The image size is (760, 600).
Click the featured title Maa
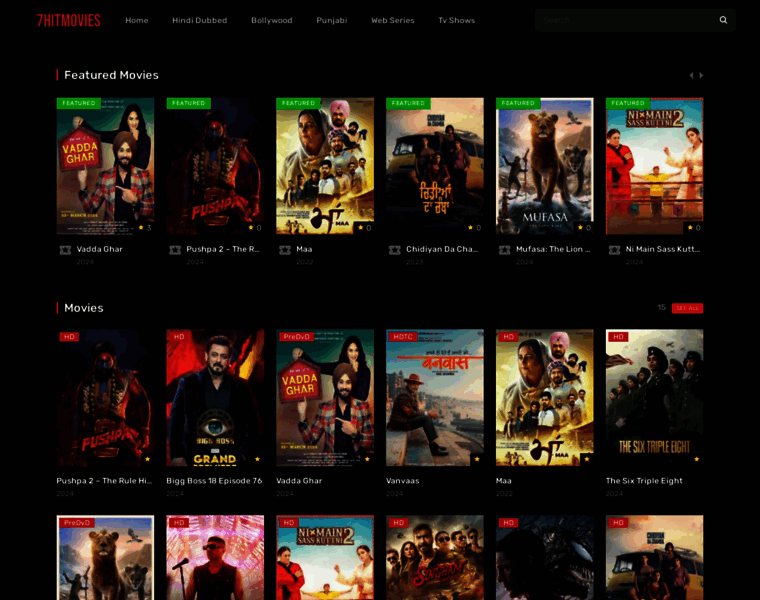coord(304,249)
